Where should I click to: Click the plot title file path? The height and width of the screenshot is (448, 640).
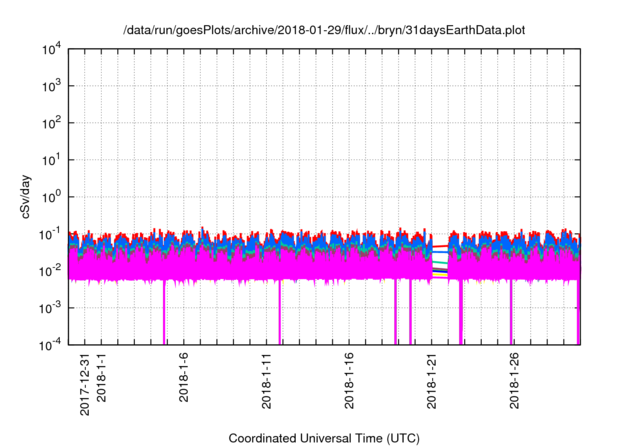(x=324, y=30)
